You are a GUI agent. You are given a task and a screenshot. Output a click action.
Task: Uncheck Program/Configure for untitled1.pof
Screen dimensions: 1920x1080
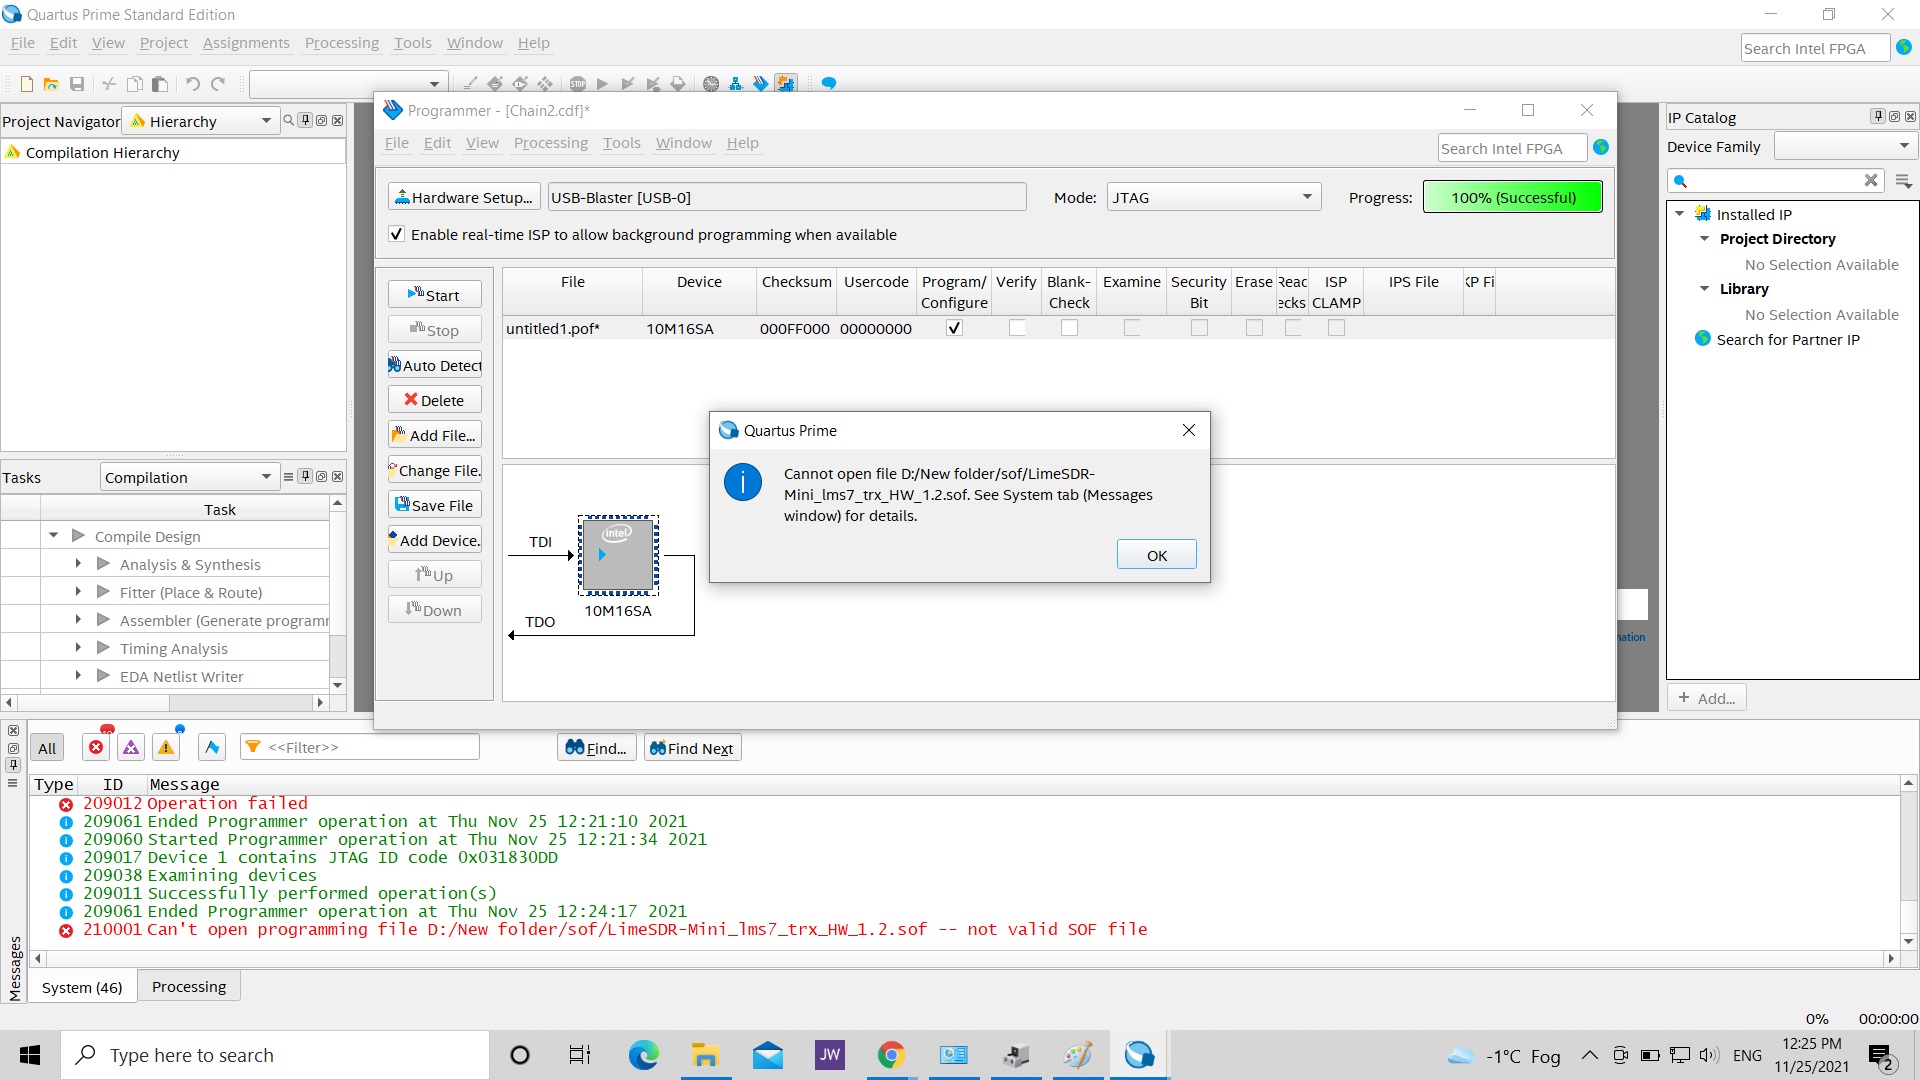tap(954, 328)
